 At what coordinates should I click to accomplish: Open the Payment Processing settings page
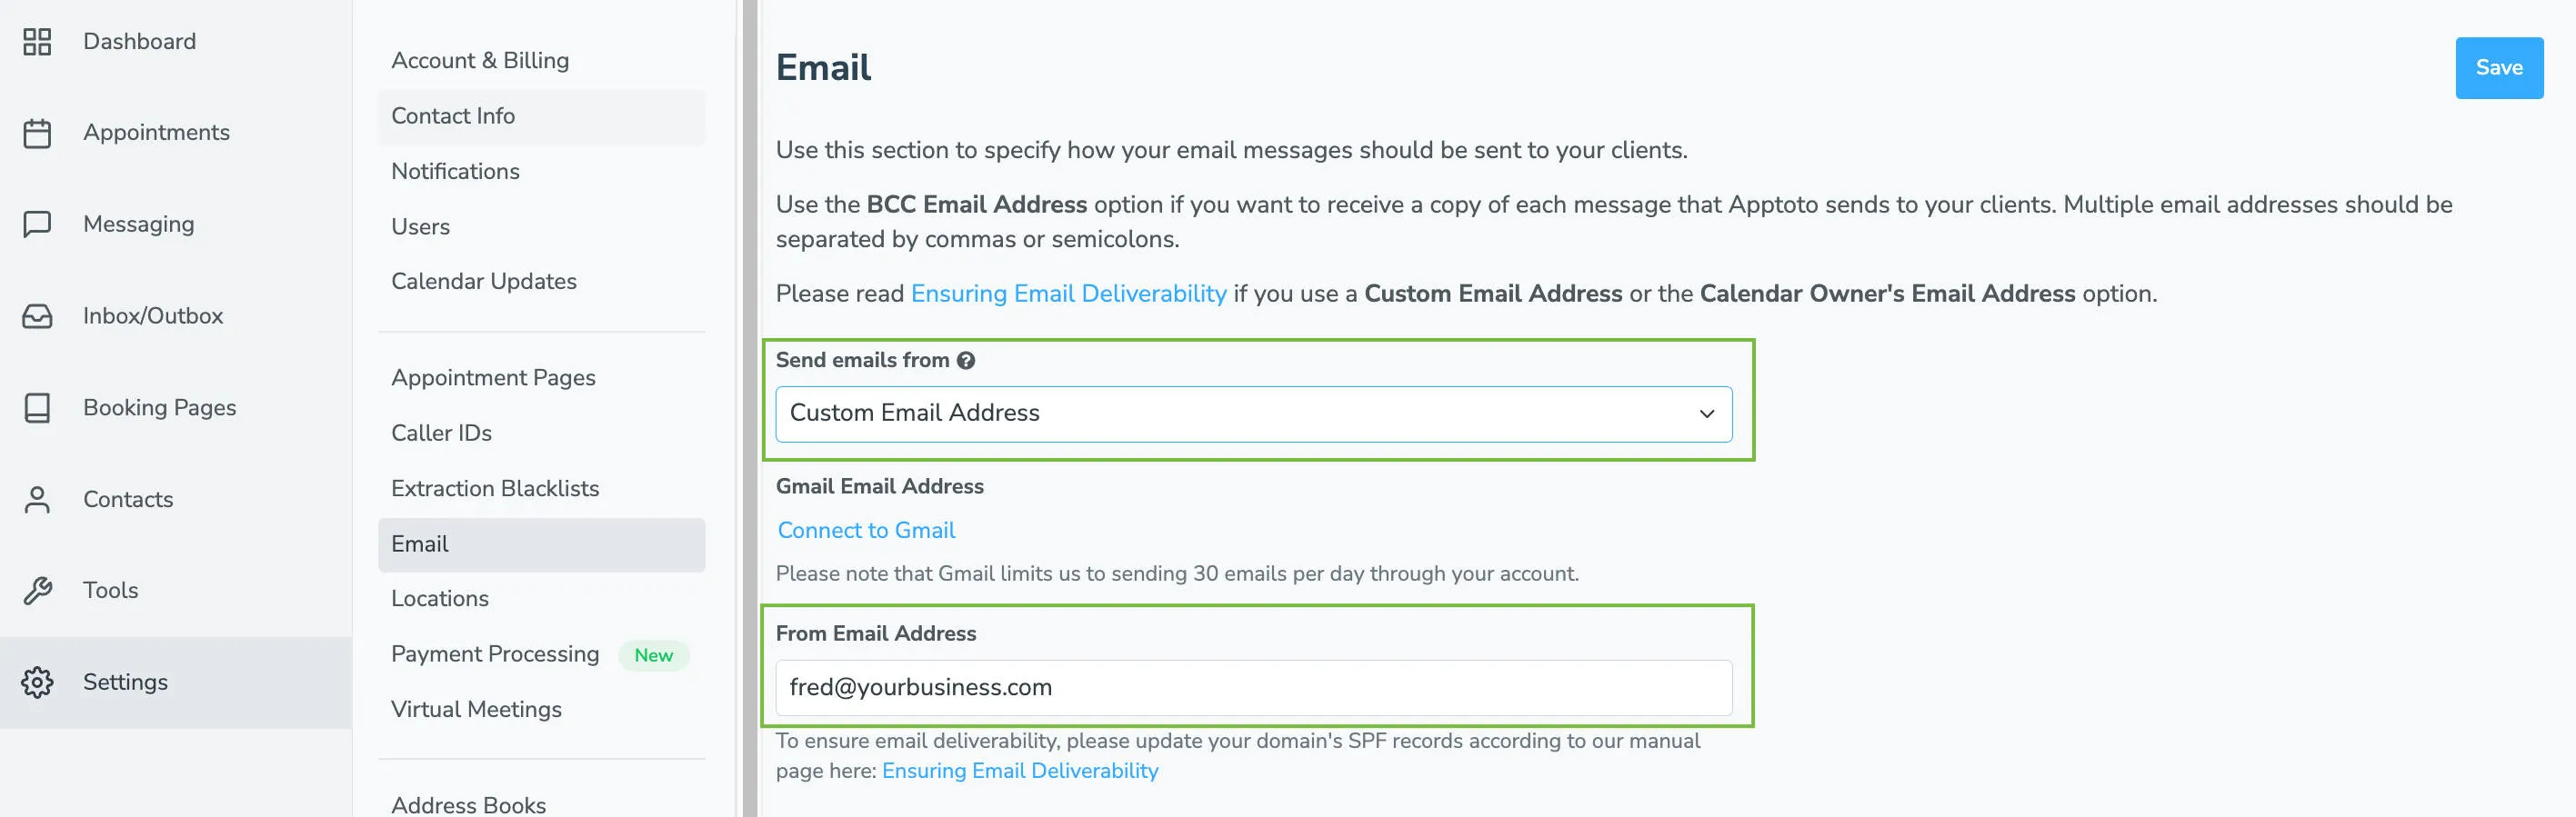[x=494, y=654]
